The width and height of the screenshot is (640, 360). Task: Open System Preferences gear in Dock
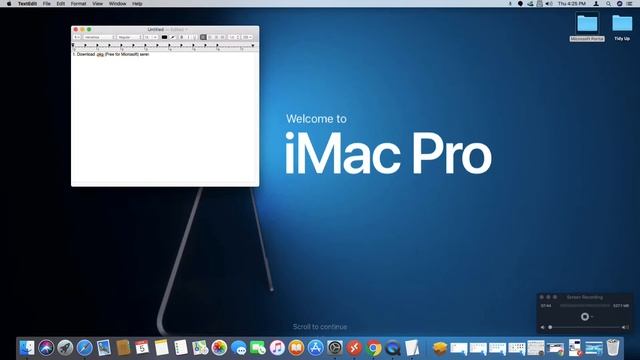click(x=335, y=348)
